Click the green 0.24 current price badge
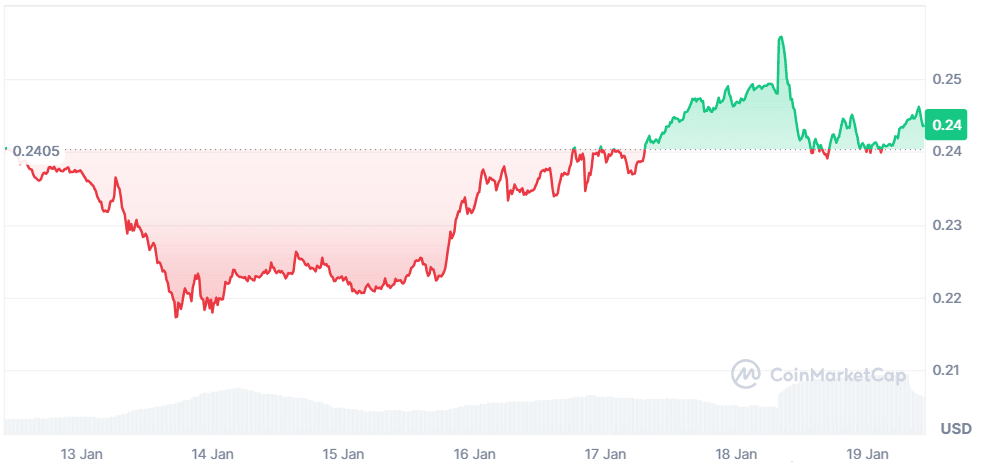The image size is (981, 462). pyautogui.click(x=946, y=125)
